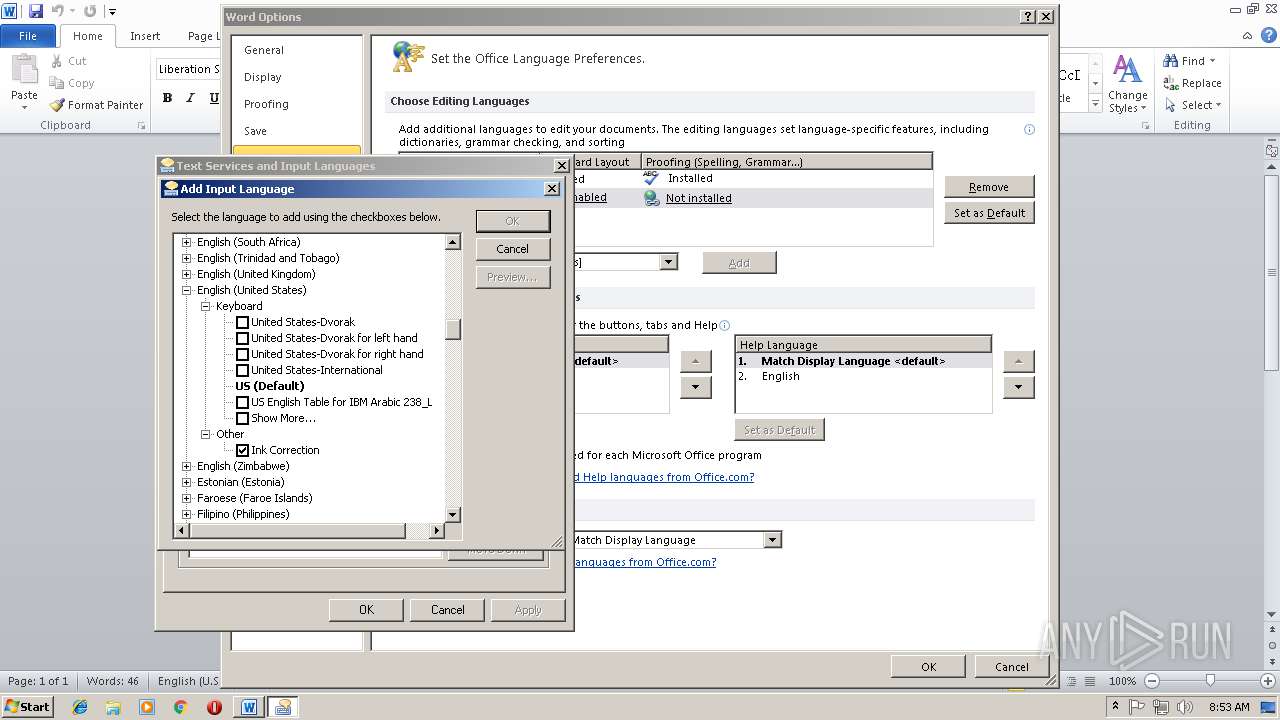Image resolution: width=1280 pixels, height=720 pixels.
Task: Check United States-Dvorak keyboard checkbox
Action: [x=242, y=322]
